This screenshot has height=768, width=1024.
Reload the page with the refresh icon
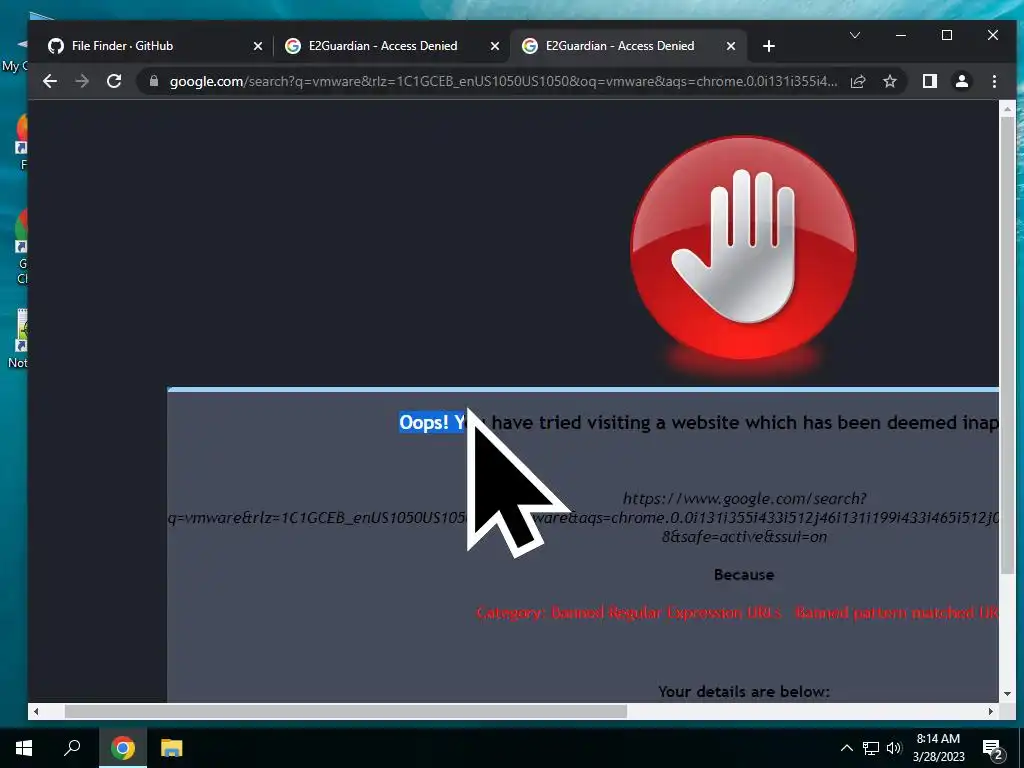pyautogui.click(x=114, y=81)
